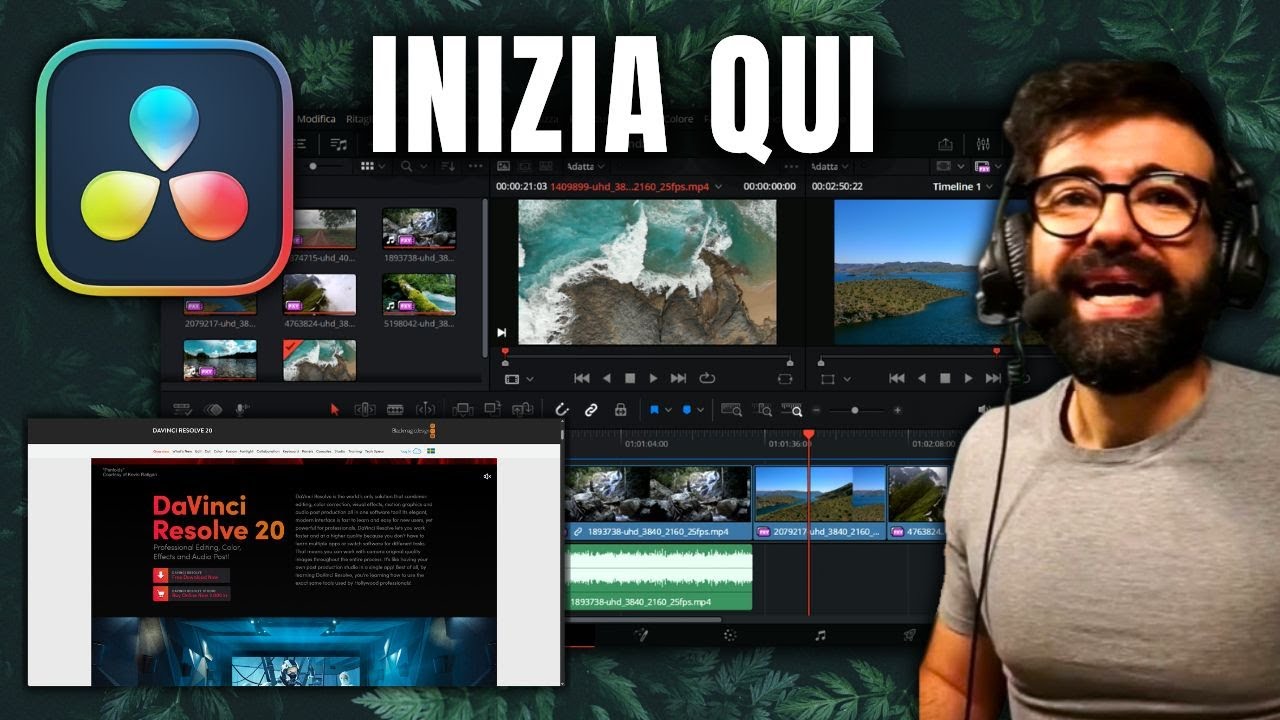Add a blue flag to clip

click(655, 409)
